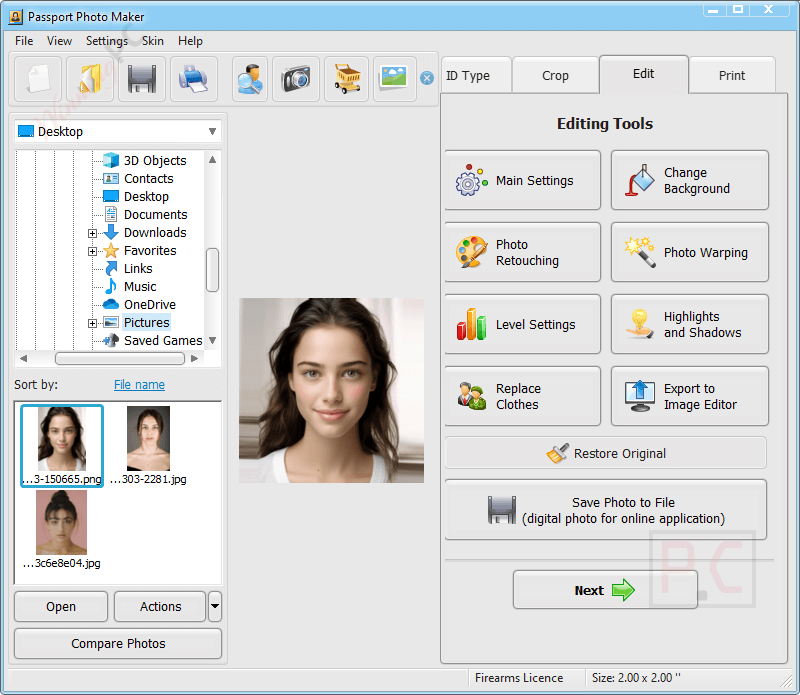Open Main Settings editing tool

522,180
